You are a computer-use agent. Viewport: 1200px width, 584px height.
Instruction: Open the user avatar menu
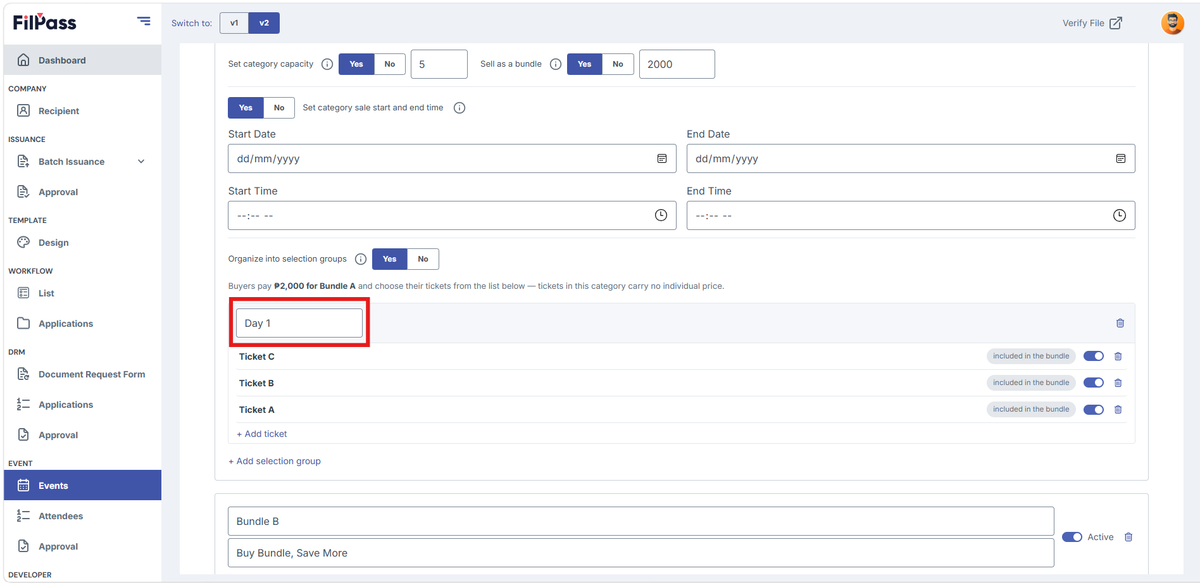pos(1172,23)
